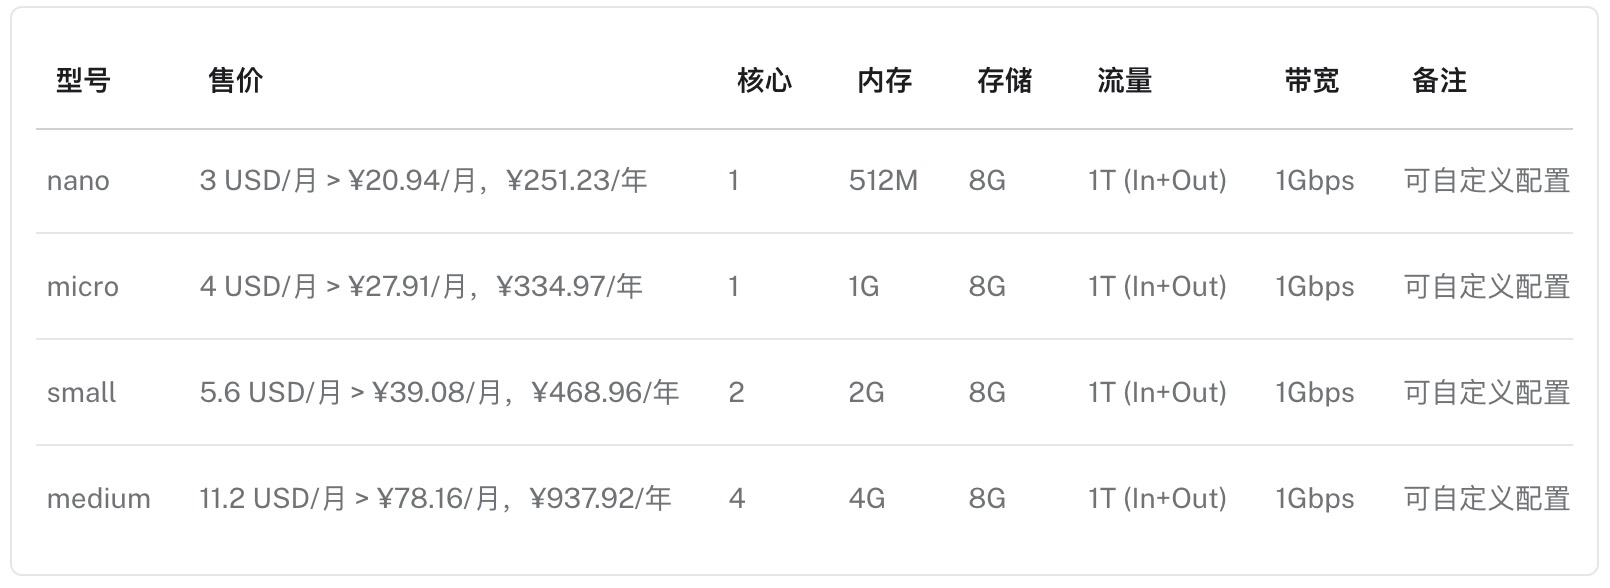Click the 核心 column header
1610x588 pixels.
pos(765,81)
